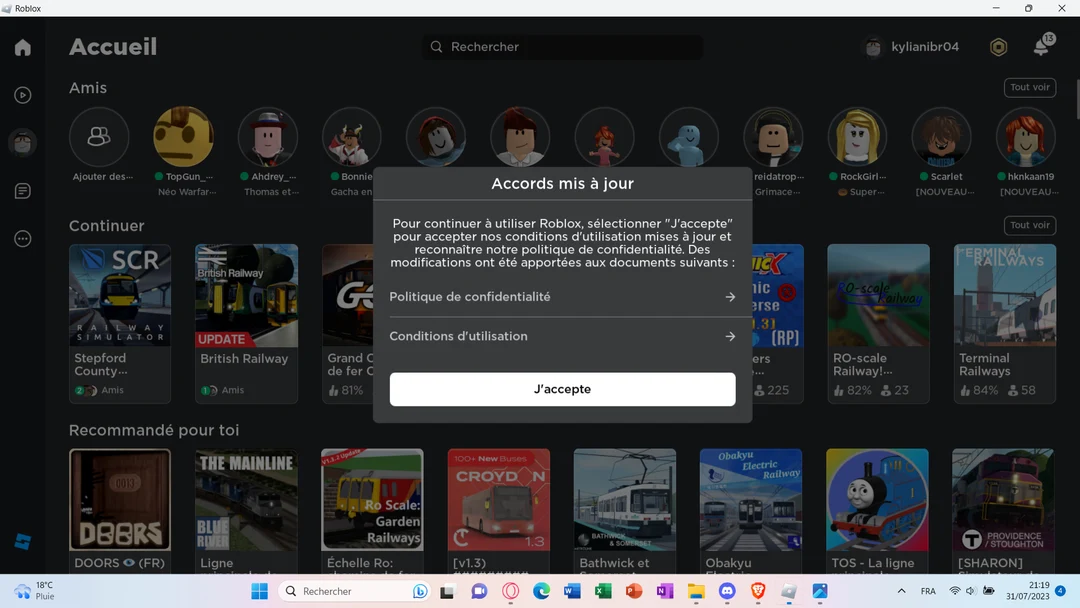The width and height of the screenshot is (1080, 608).
Task: Open the Avatar section from the sidebar
Action: [22, 142]
